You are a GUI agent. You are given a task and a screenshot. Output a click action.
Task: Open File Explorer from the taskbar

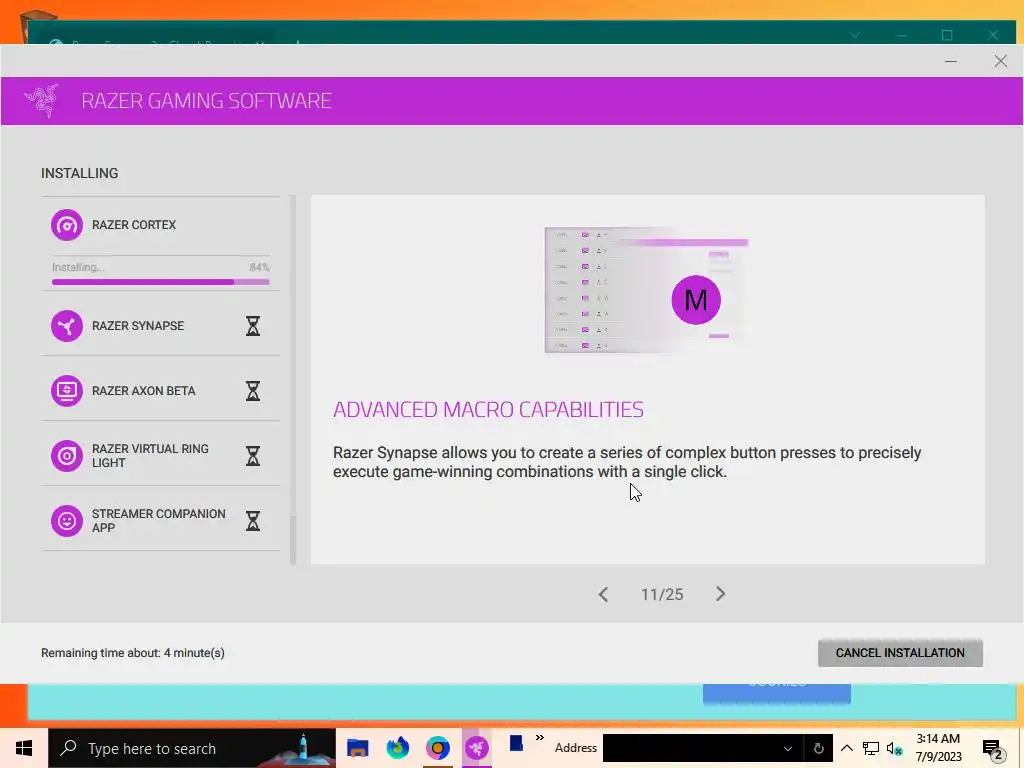click(357, 748)
